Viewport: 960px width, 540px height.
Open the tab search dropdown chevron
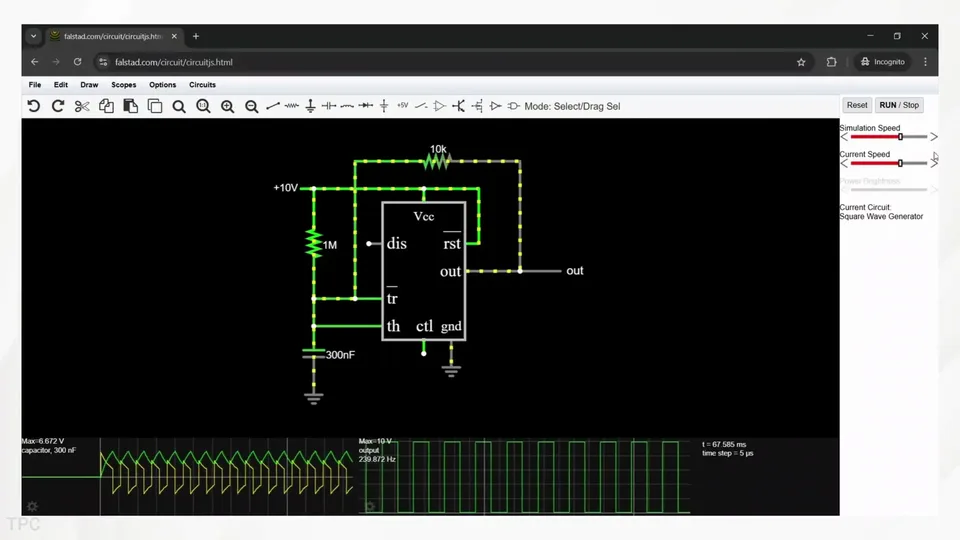[34, 36]
